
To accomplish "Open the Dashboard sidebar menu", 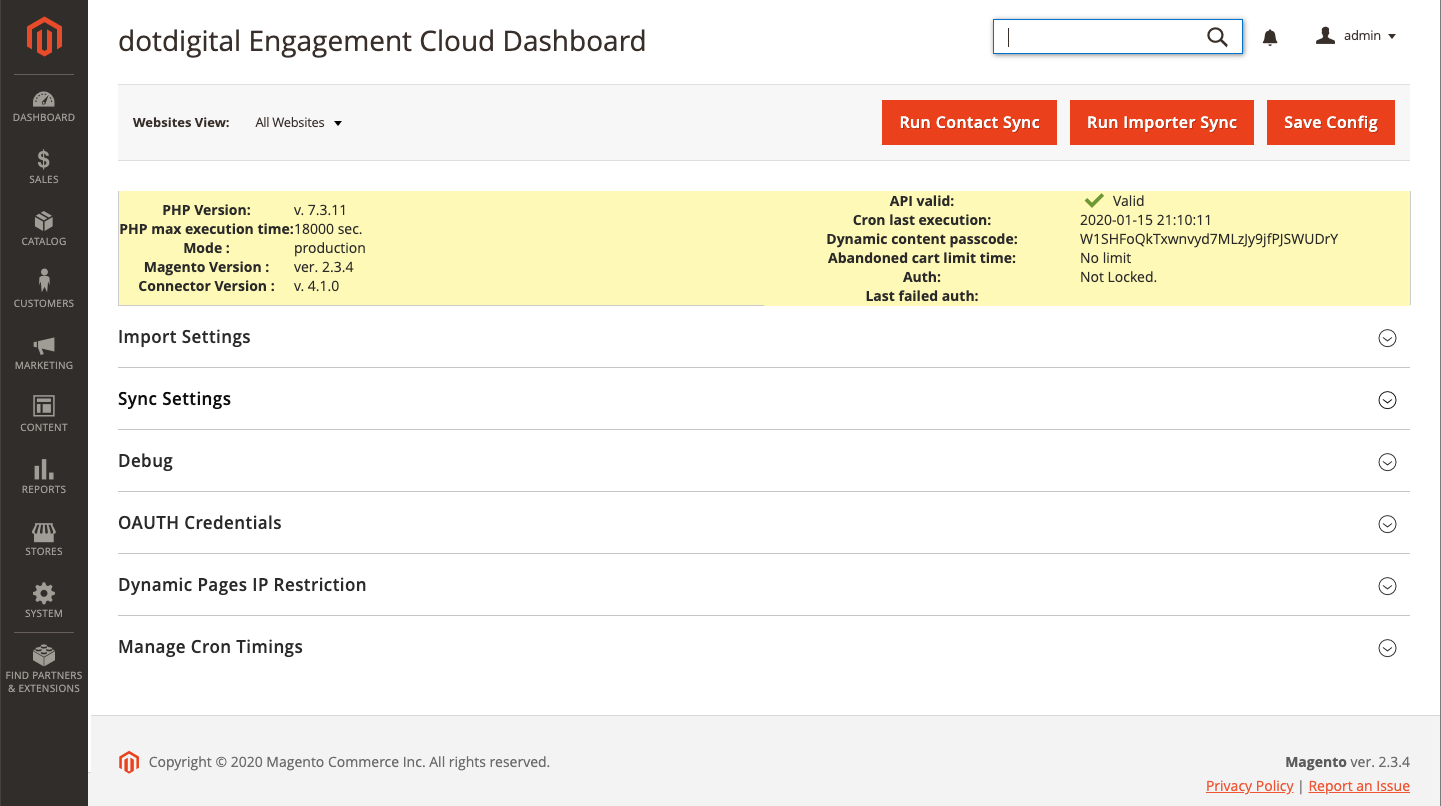I will click(x=44, y=106).
